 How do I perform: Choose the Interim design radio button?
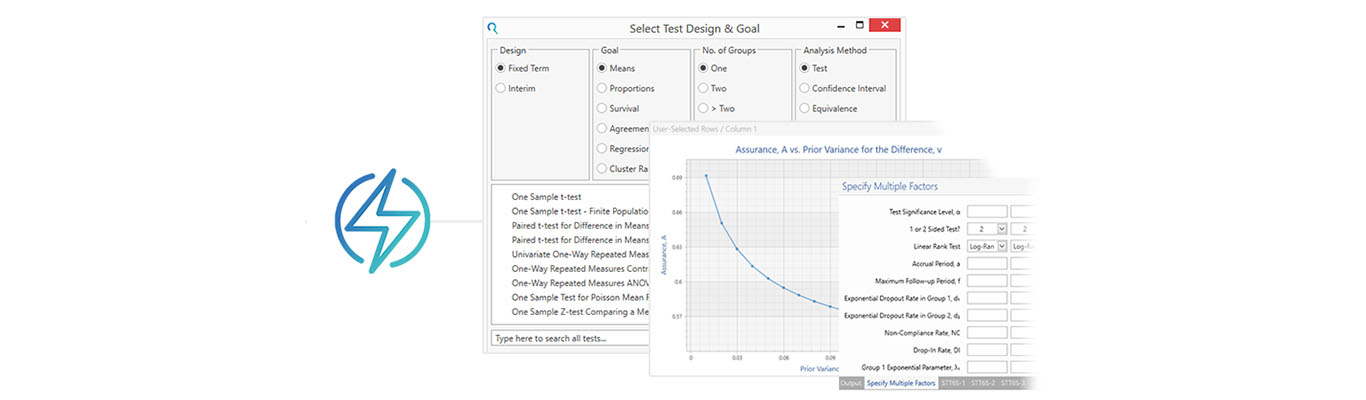point(501,88)
